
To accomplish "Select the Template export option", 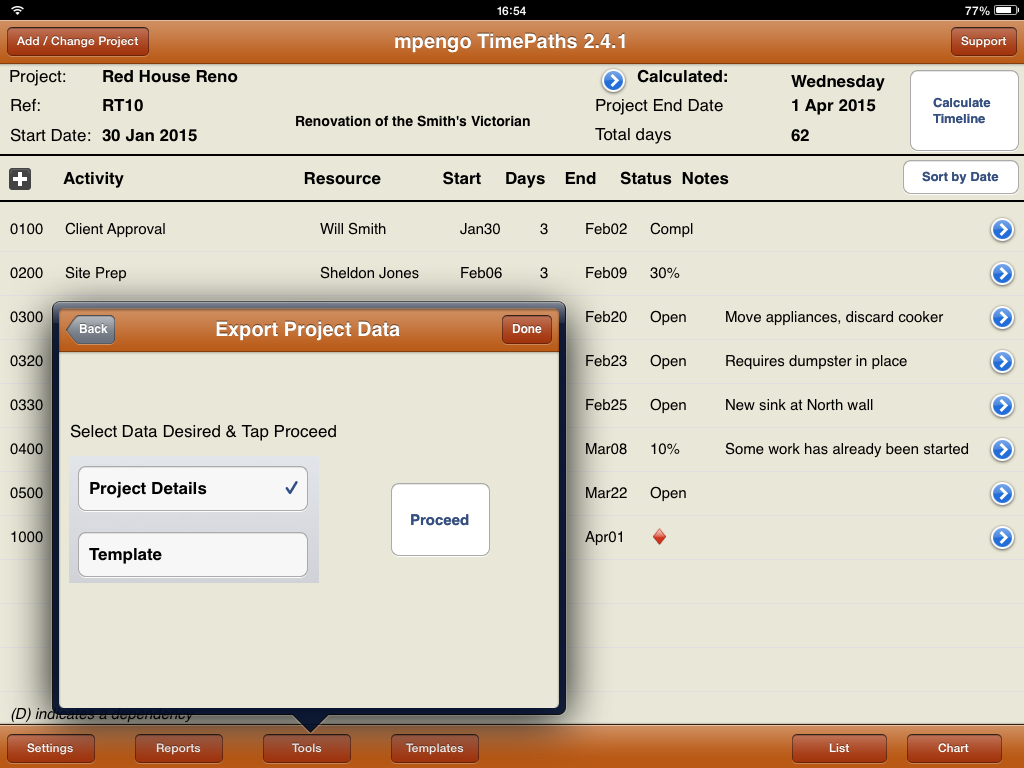I will [193, 555].
